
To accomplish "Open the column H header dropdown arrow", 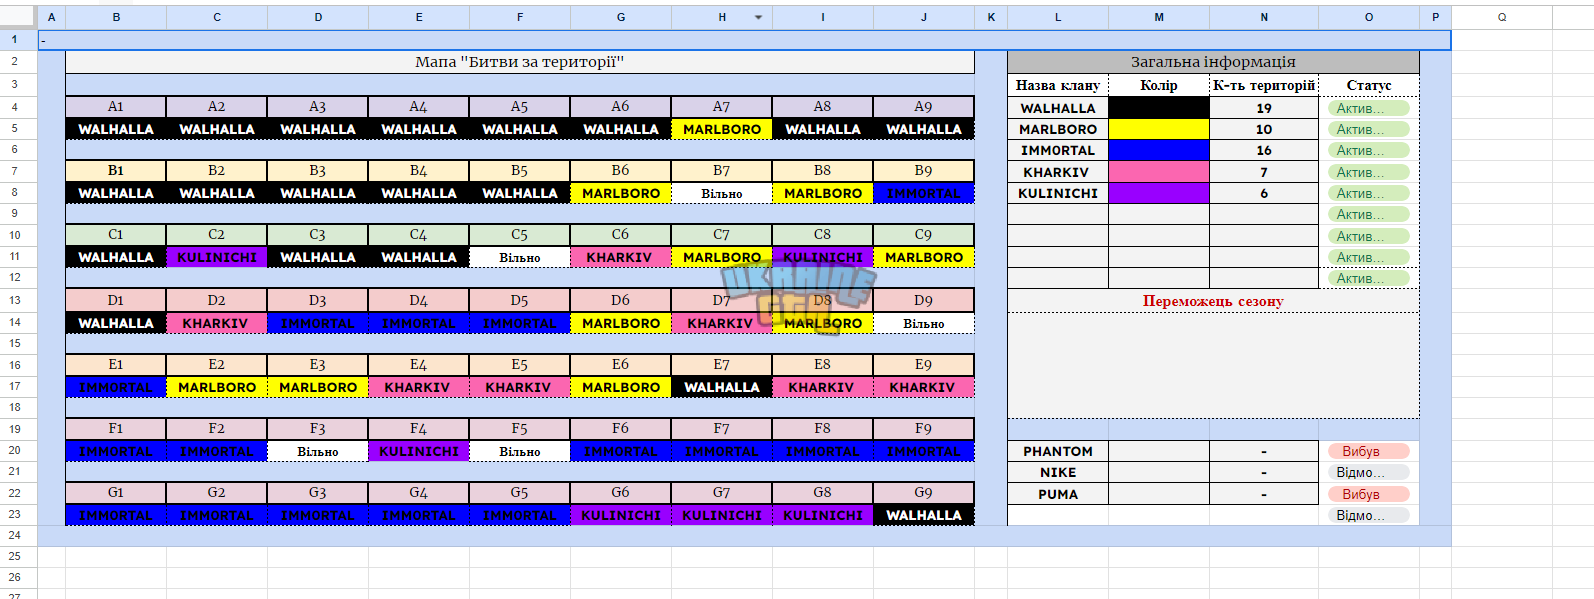I will pyautogui.click(x=758, y=18).
